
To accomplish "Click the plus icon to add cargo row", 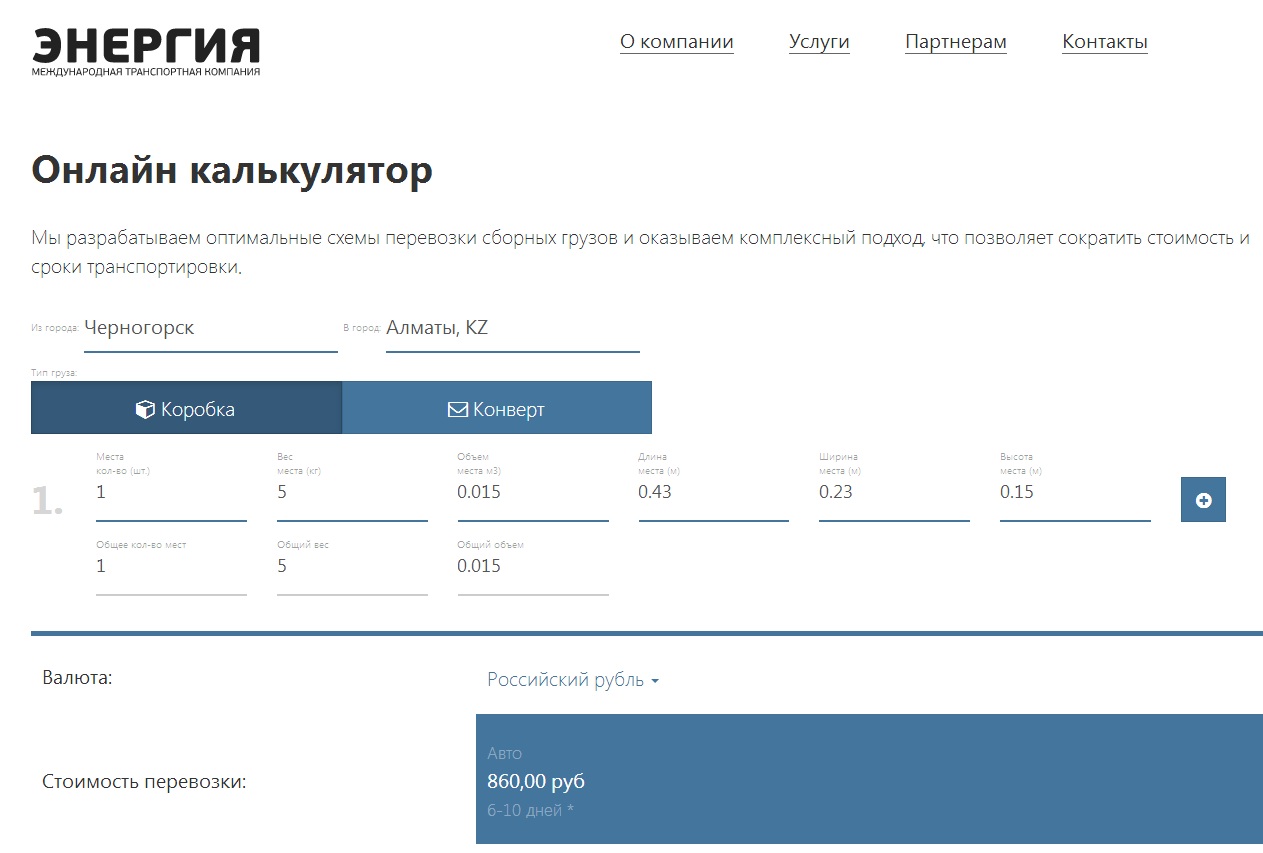I will [x=1203, y=500].
